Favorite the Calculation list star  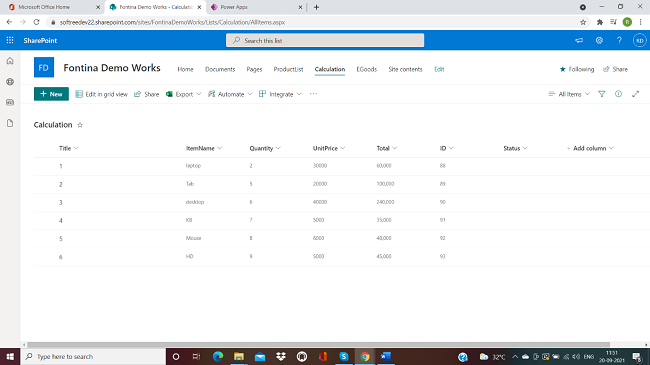pos(80,125)
